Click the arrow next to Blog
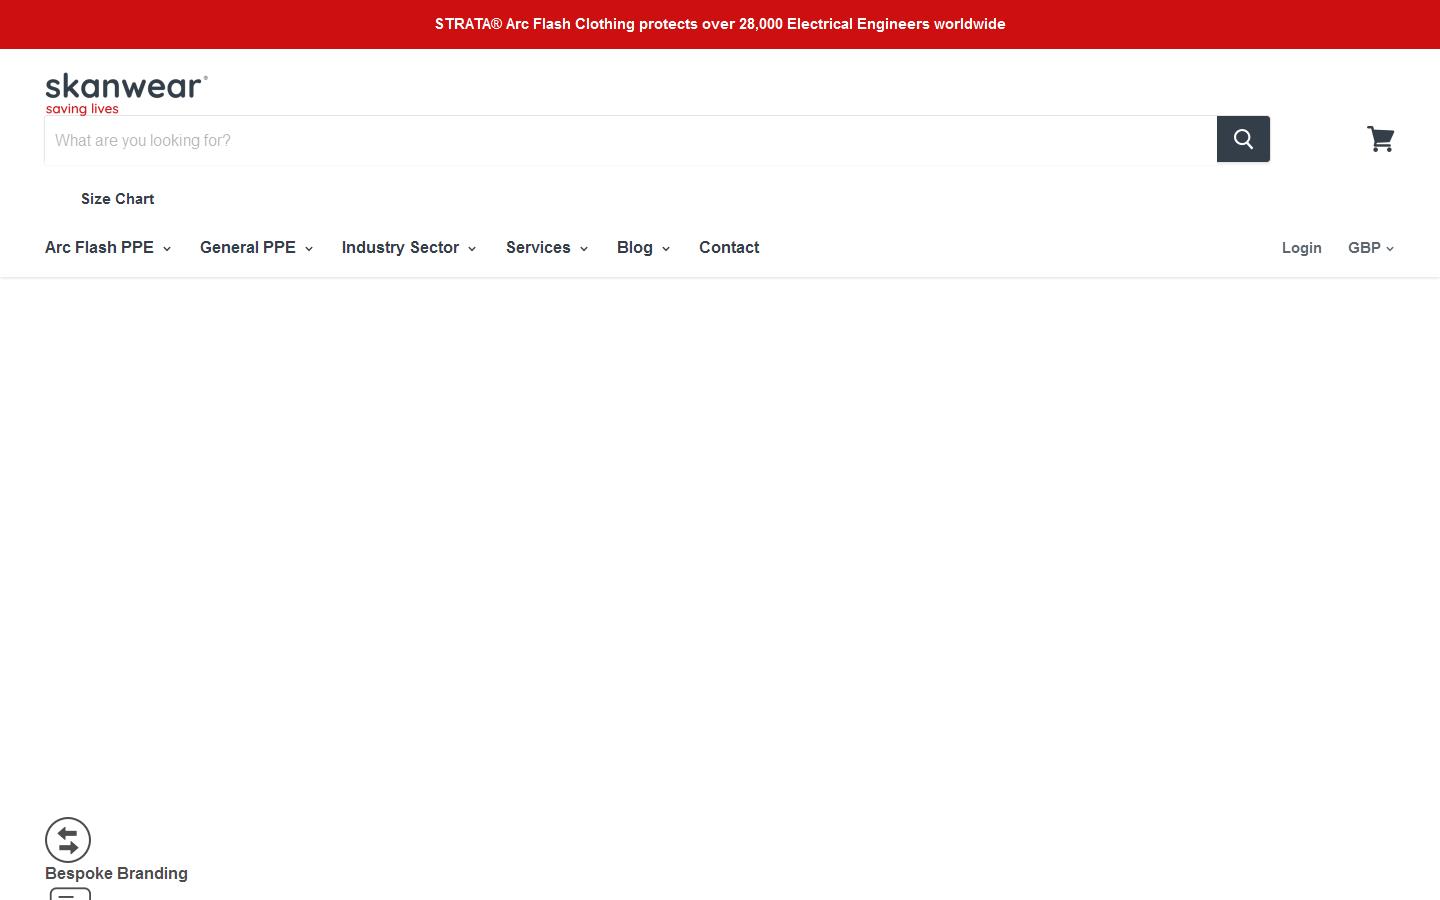The height and width of the screenshot is (900, 1440). pos(666,249)
